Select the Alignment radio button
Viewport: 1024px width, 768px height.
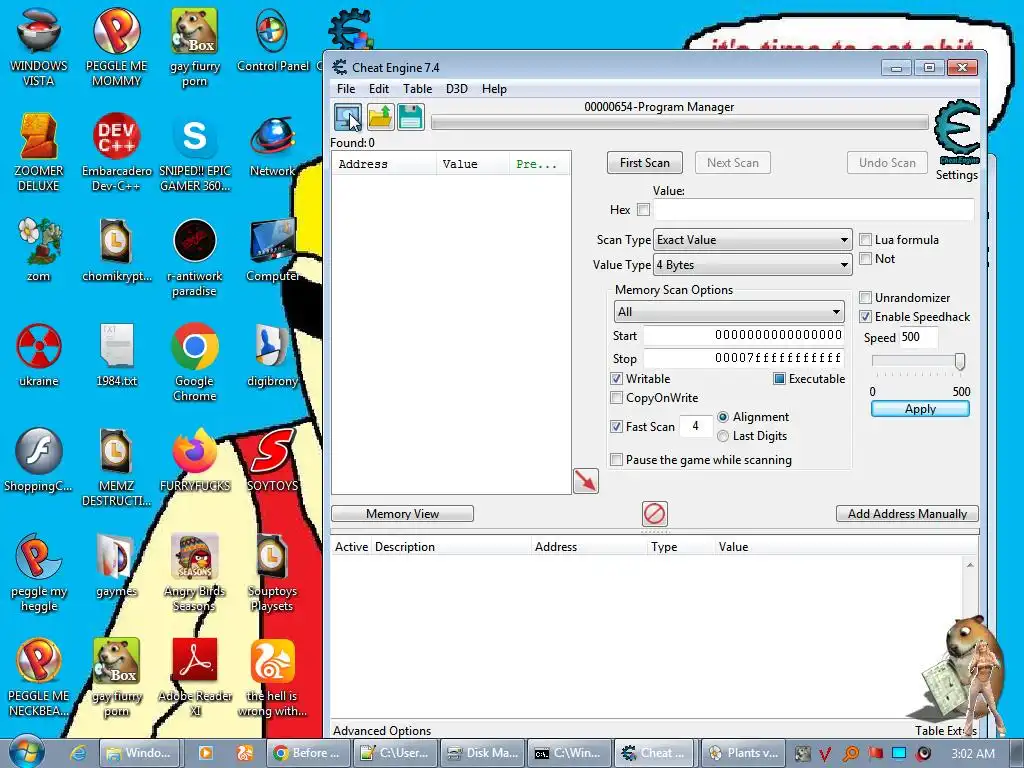(x=723, y=417)
